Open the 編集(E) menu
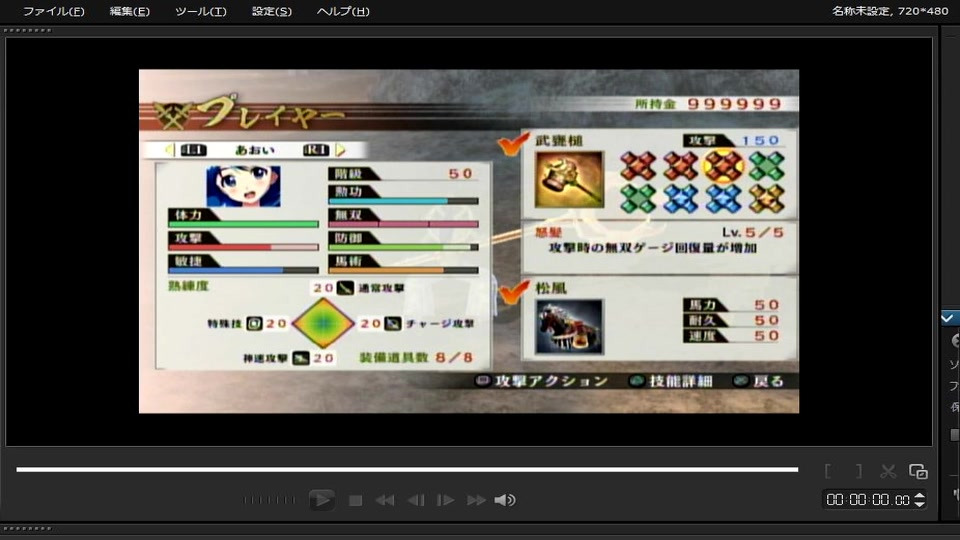The image size is (960, 540). 129,11
